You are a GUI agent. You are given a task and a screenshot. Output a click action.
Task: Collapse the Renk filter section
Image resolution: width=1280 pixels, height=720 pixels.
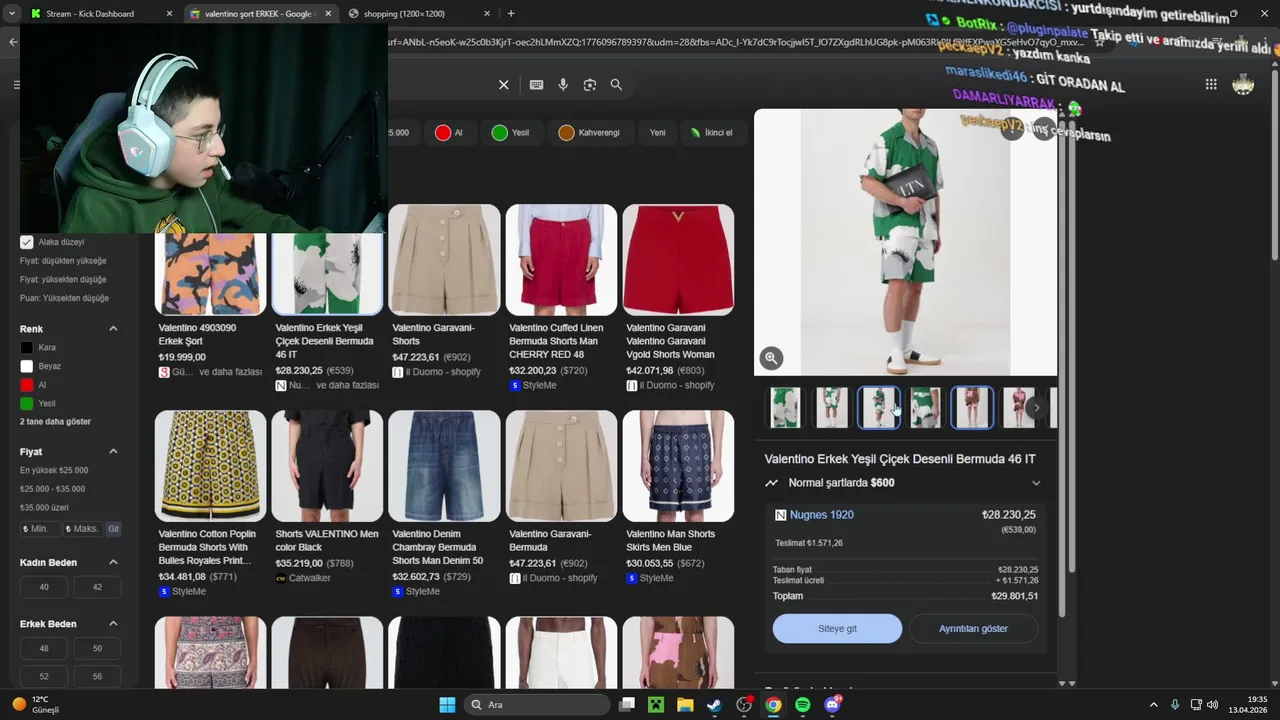(113, 329)
